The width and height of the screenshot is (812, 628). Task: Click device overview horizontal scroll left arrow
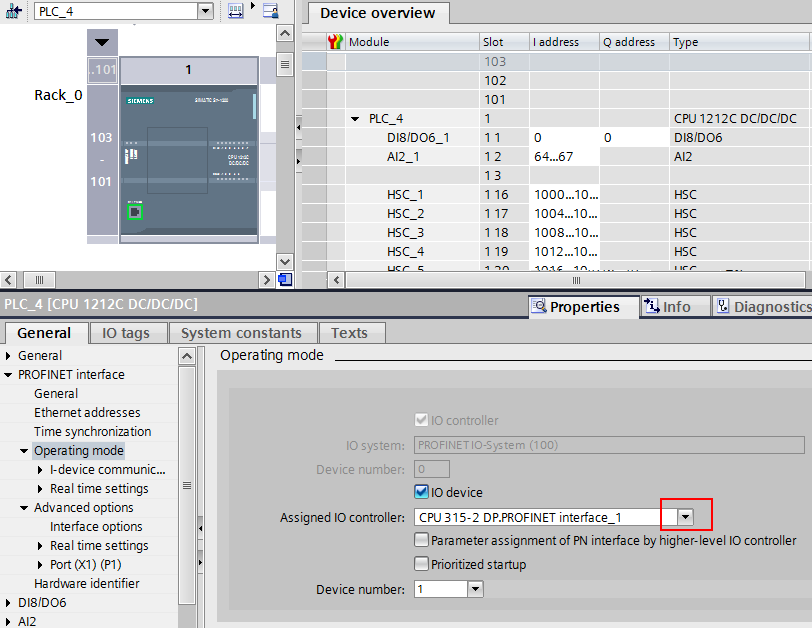(x=337, y=280)
